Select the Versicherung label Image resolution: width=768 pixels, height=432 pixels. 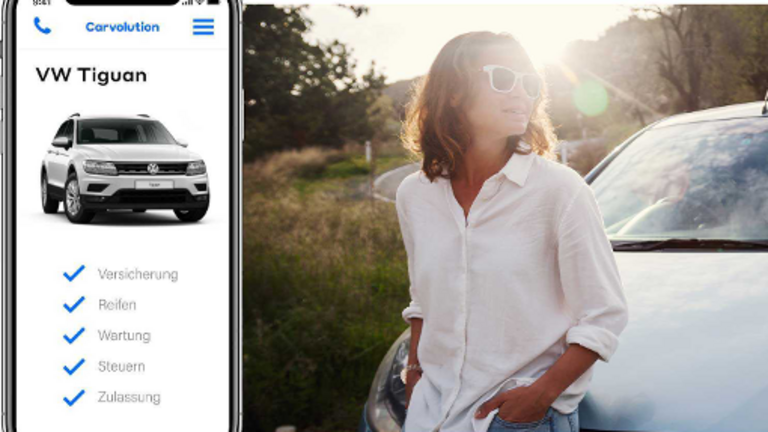click(x=138, y=274)
